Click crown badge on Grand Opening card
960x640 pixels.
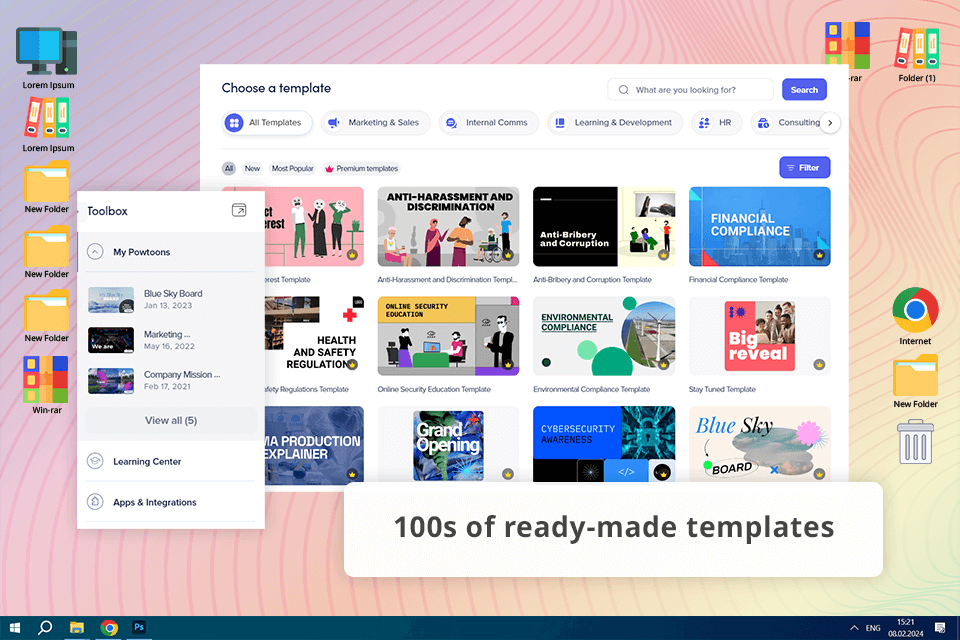click(508, 473)
